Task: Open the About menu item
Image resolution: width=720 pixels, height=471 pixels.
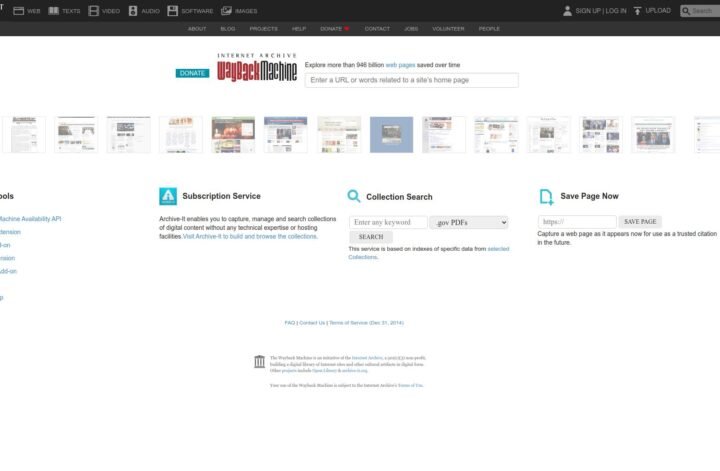Action: tap(197, 29)
